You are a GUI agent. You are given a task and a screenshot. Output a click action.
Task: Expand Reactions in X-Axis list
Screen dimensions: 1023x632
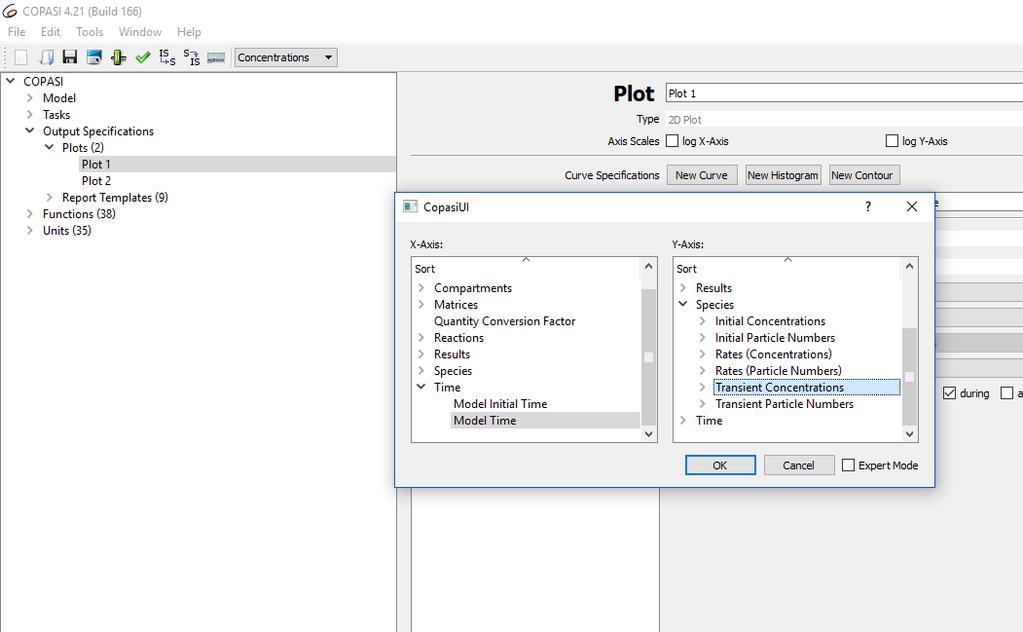[421, 337]
